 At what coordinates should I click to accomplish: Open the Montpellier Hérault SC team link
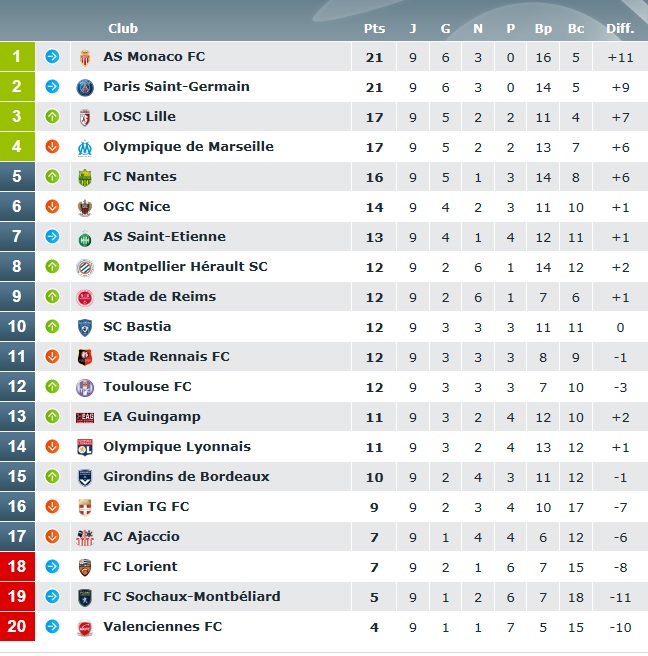185,266
